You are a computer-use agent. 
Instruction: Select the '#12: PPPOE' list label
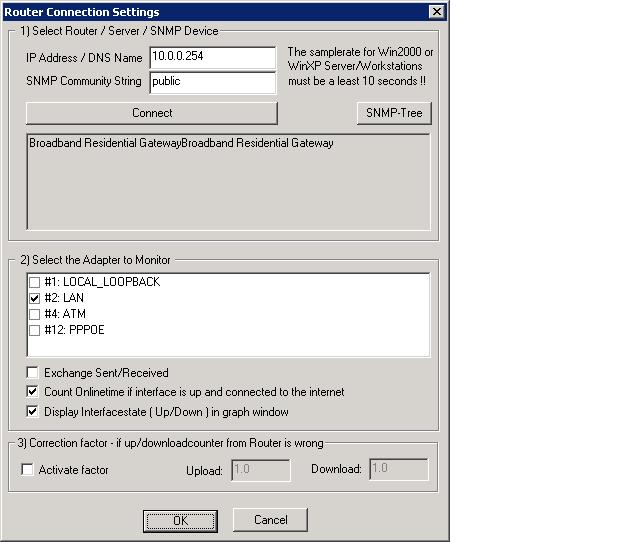[74, 330]
